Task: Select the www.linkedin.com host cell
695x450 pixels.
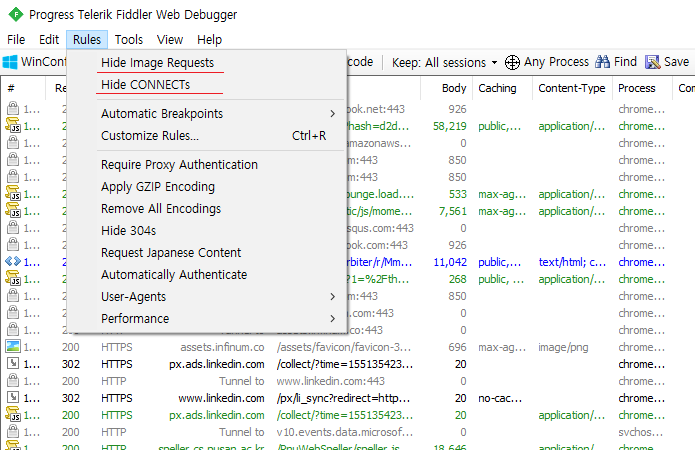Action: click(221, 398)
